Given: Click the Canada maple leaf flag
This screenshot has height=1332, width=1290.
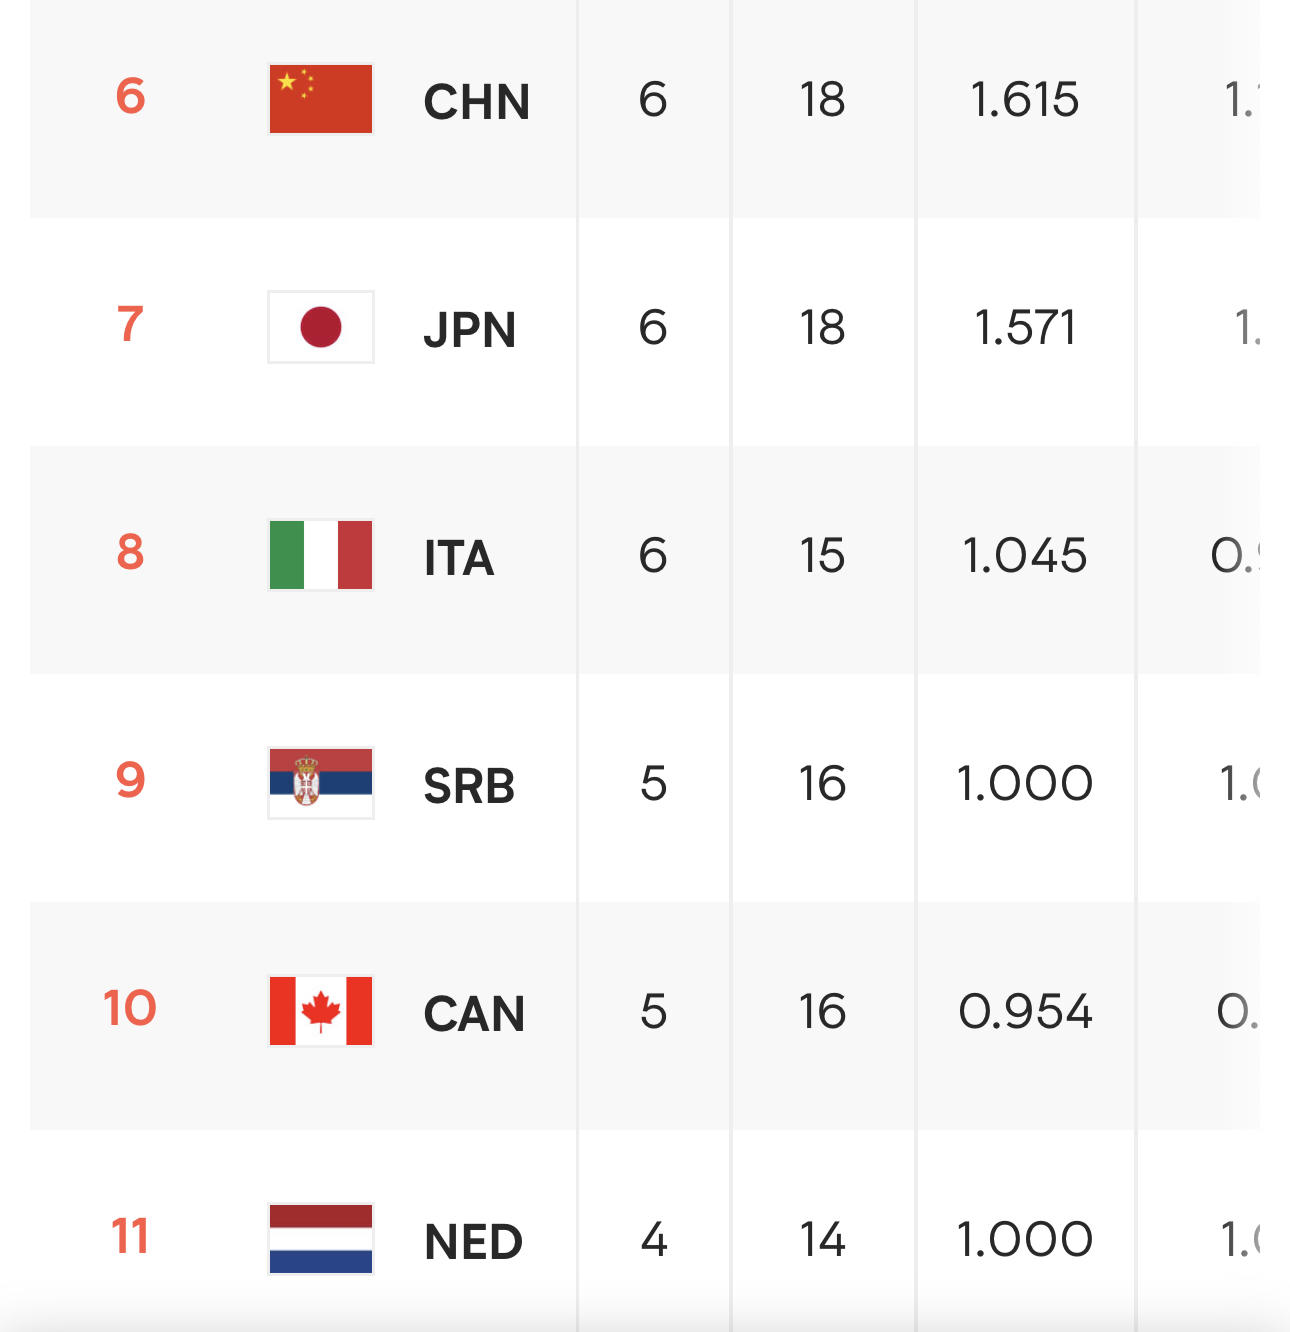Looking at the screenshot, I should tap(321, 1011).
